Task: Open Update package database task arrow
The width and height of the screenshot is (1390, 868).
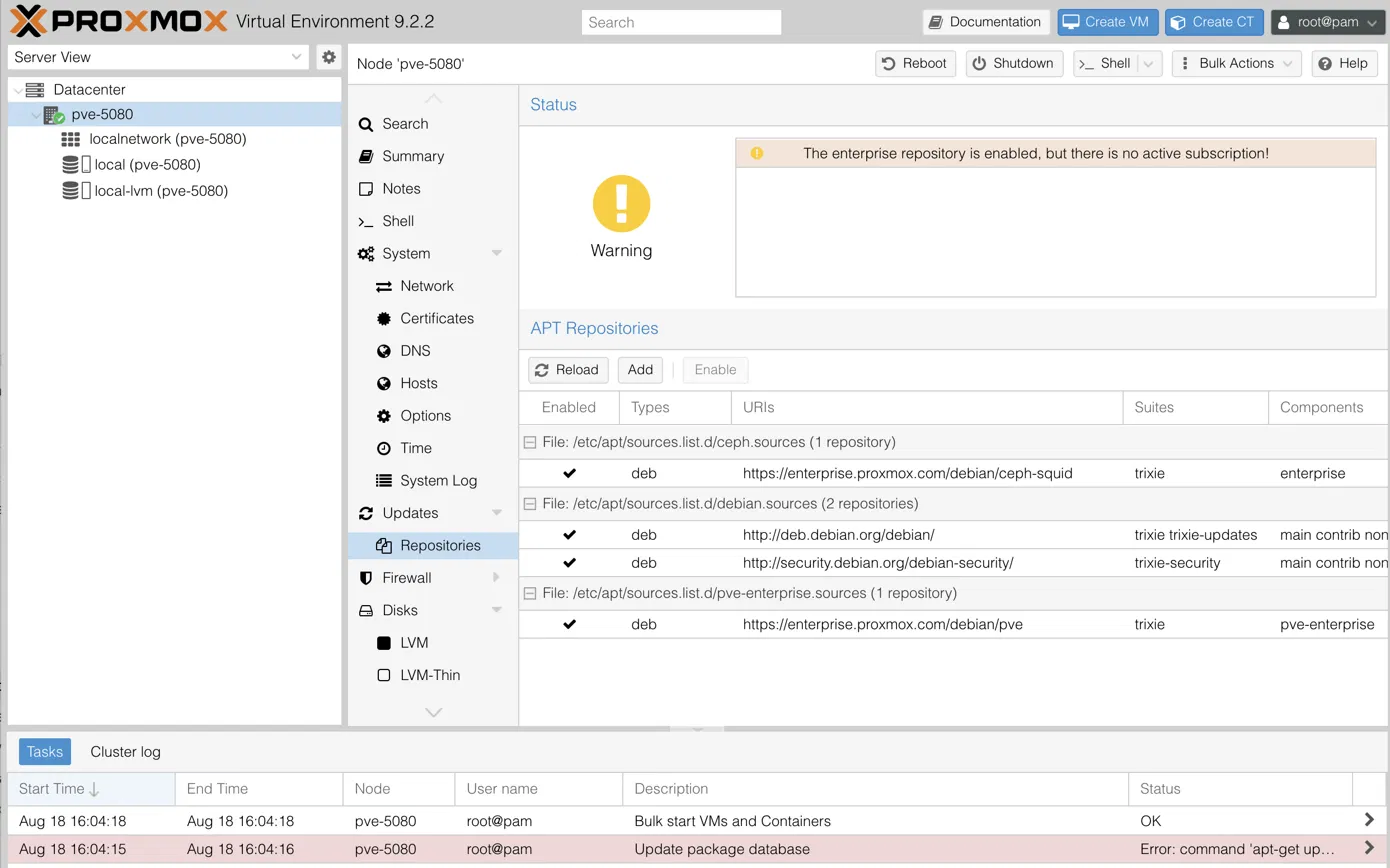Action: point(1369,849)
